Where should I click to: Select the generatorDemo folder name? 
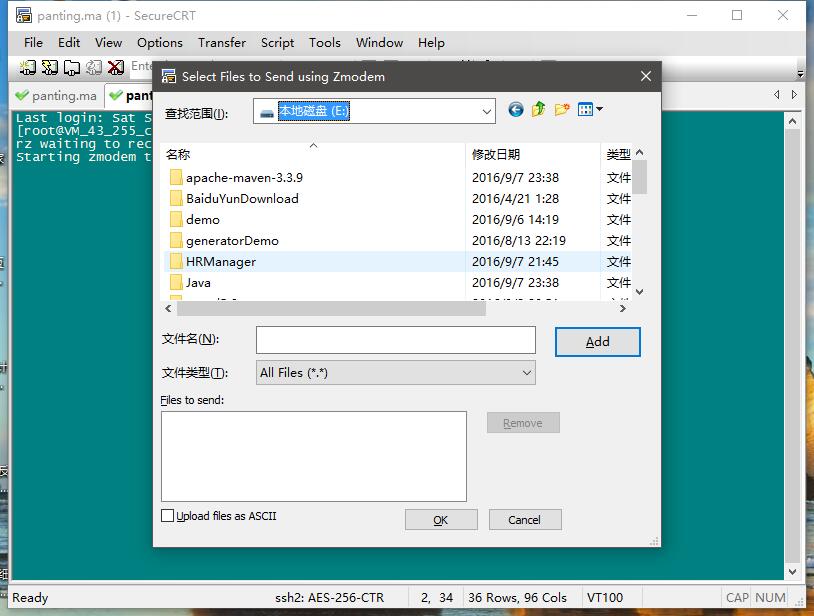[232, 241]
